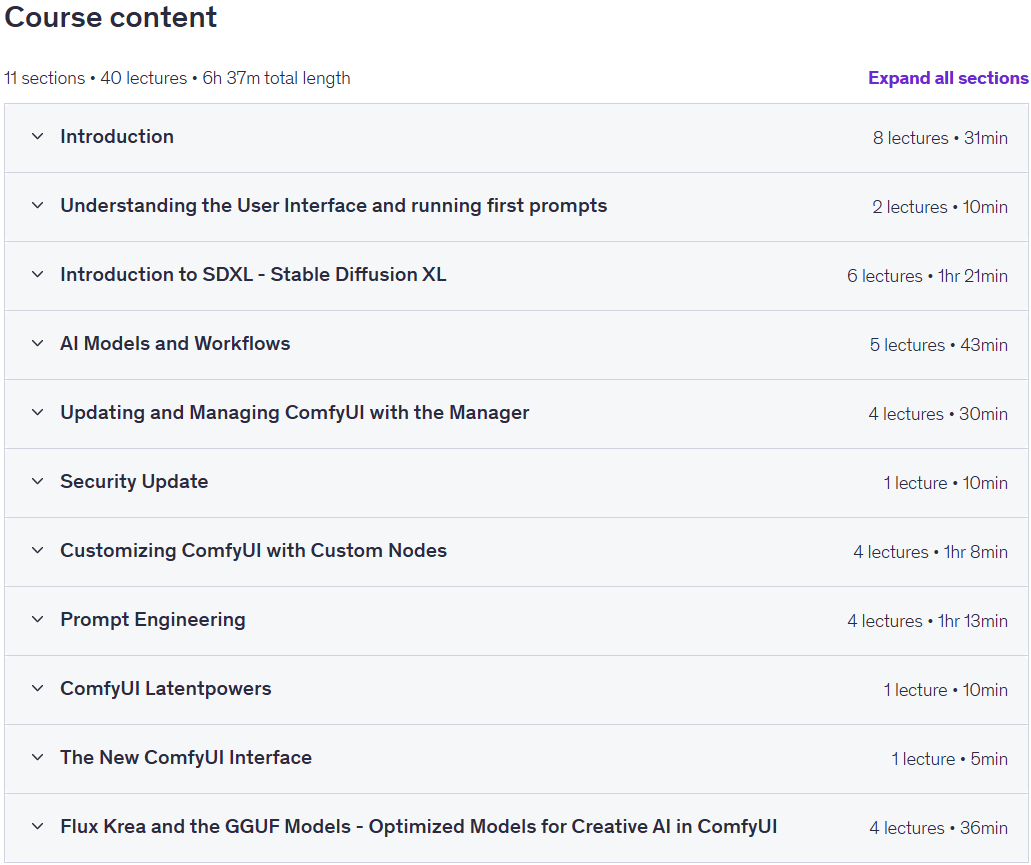Screen dimensions: 1031x865
Task: Click the '4 lectures • 1hr 8min' text
Action: (x=930, y=552)
